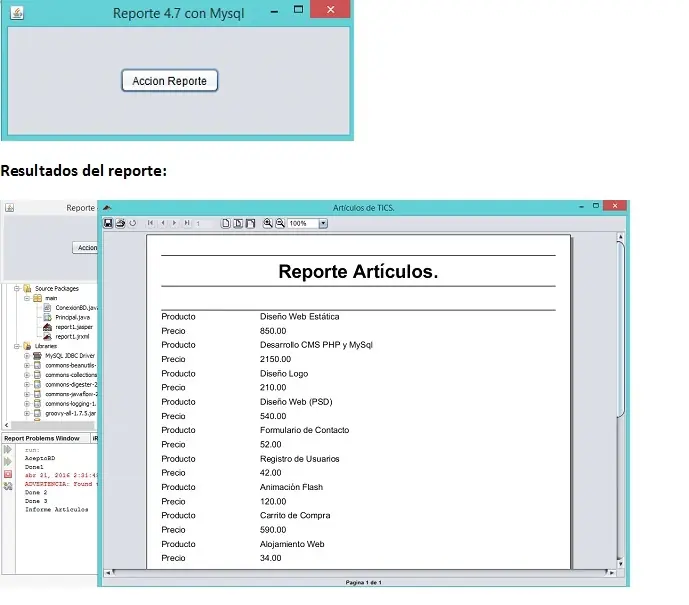Expand the MySQL JDBC Driver library node
689x605 pixels.
click(x=27, y=356)
